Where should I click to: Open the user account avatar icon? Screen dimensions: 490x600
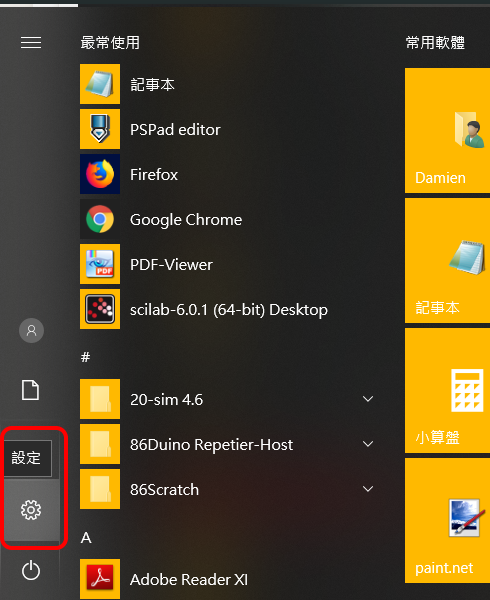pos(31,330)
